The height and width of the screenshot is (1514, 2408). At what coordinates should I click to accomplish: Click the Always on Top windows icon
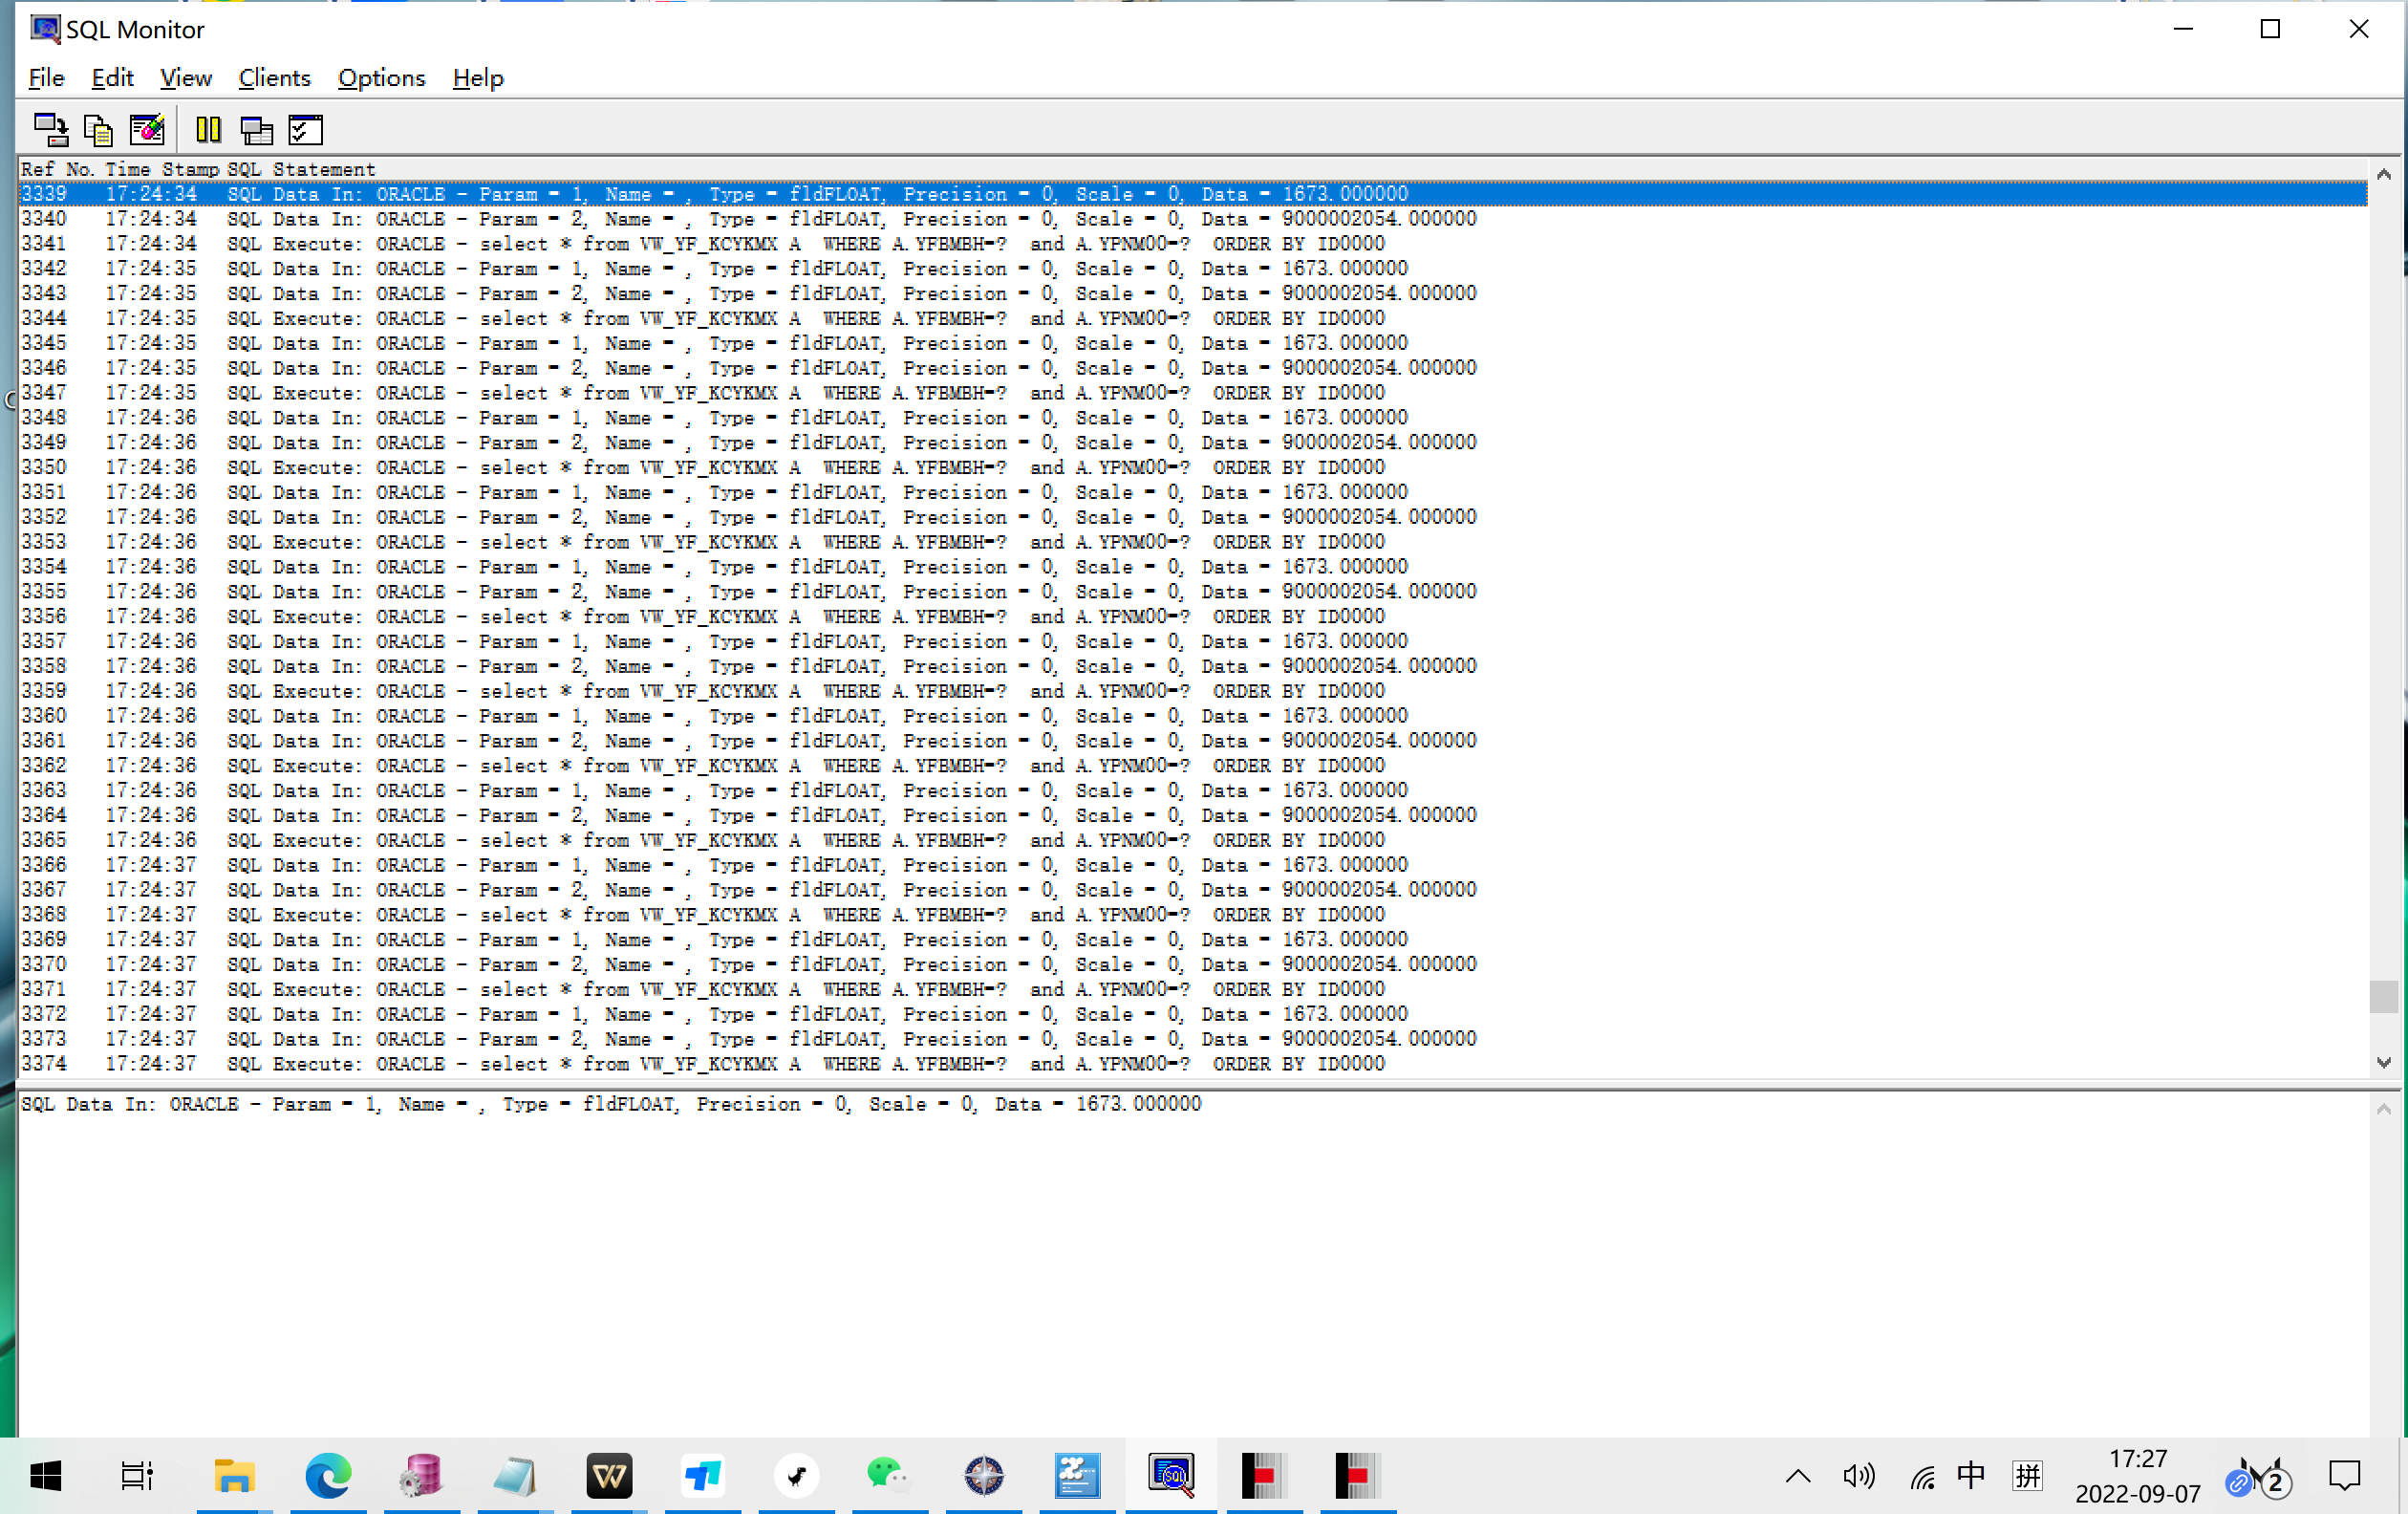(256, 129)
